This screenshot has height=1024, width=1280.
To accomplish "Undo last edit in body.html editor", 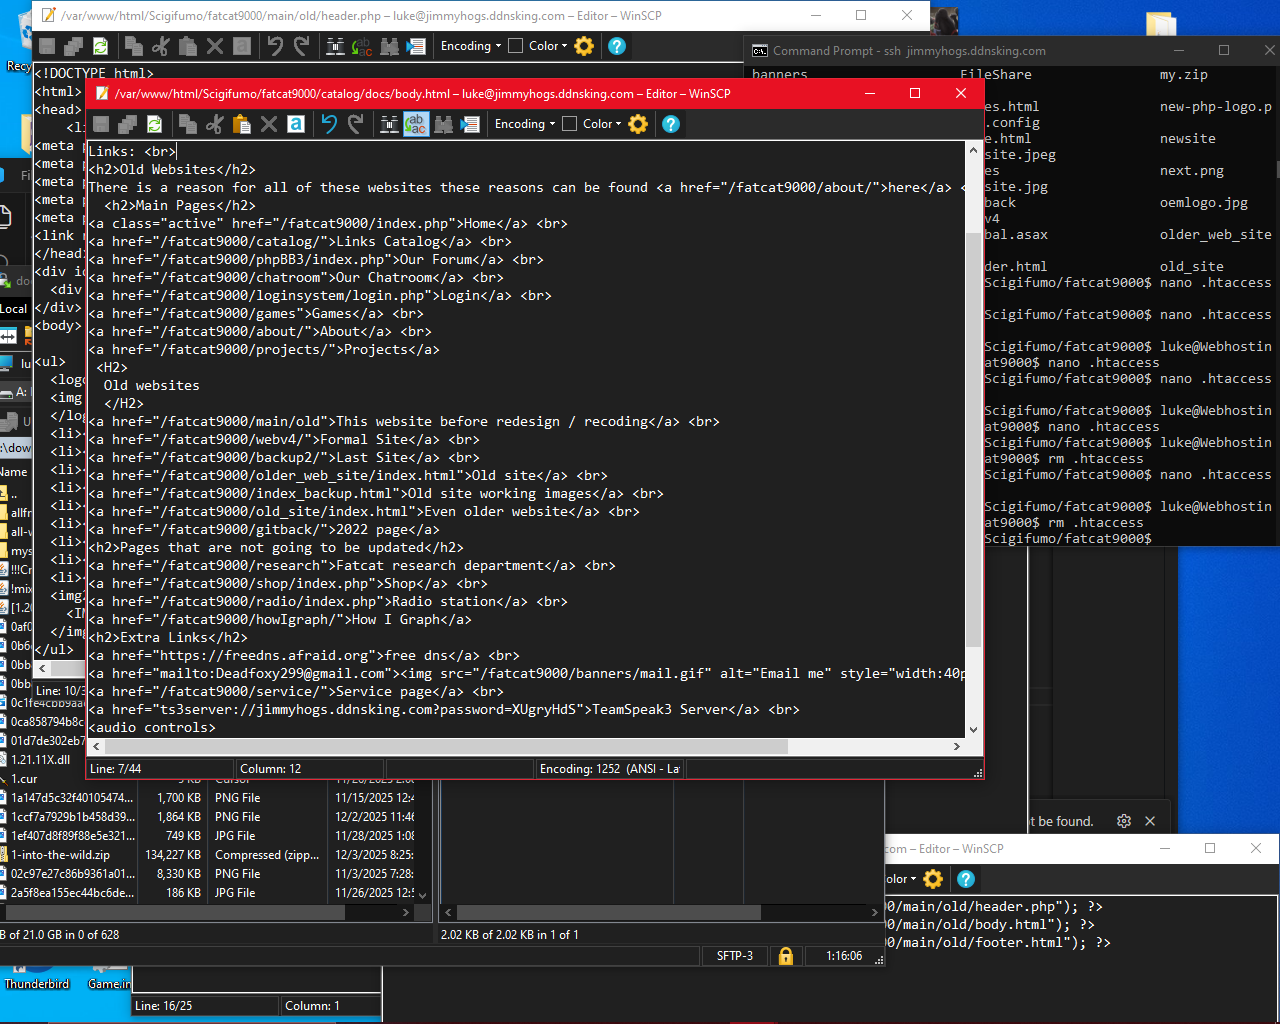I will pos(329,124).
